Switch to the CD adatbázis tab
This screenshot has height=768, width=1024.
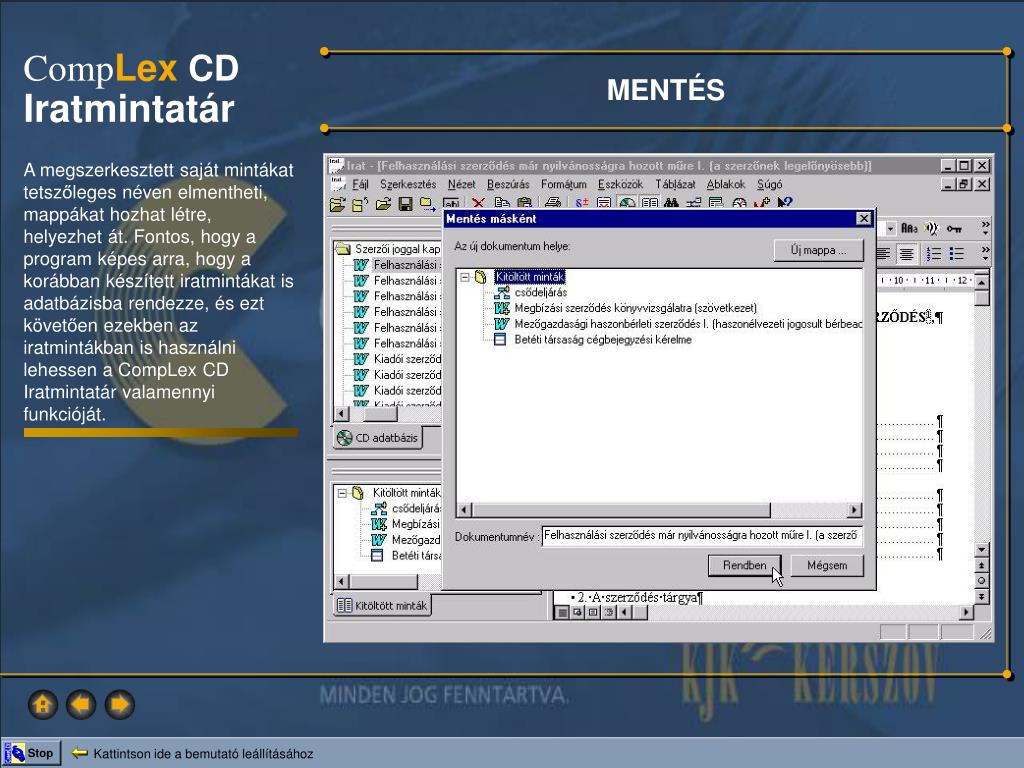[377, 438]
